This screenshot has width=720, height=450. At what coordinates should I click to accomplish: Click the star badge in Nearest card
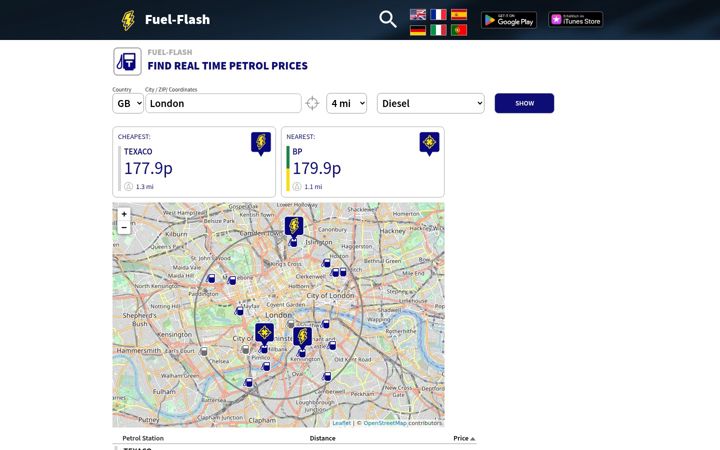tap(429, 144)
